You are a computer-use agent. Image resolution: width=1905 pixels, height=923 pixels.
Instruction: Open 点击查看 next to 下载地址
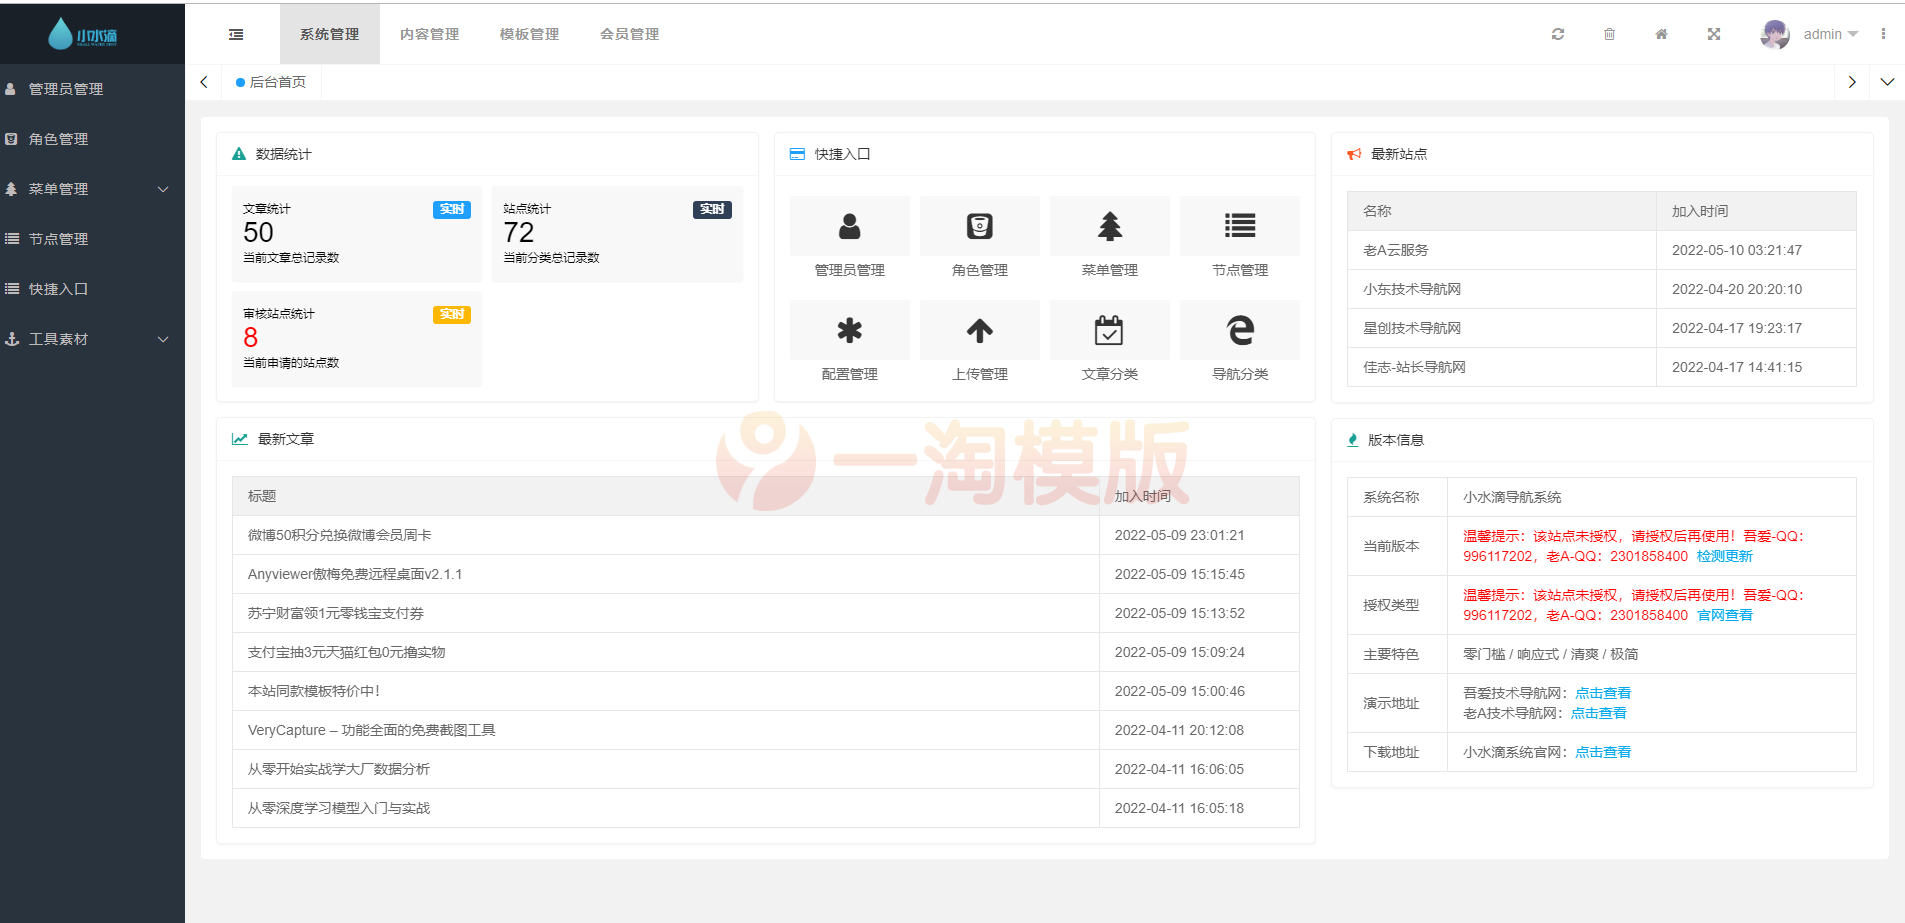pyautogui.click(x=1602, y=751)
